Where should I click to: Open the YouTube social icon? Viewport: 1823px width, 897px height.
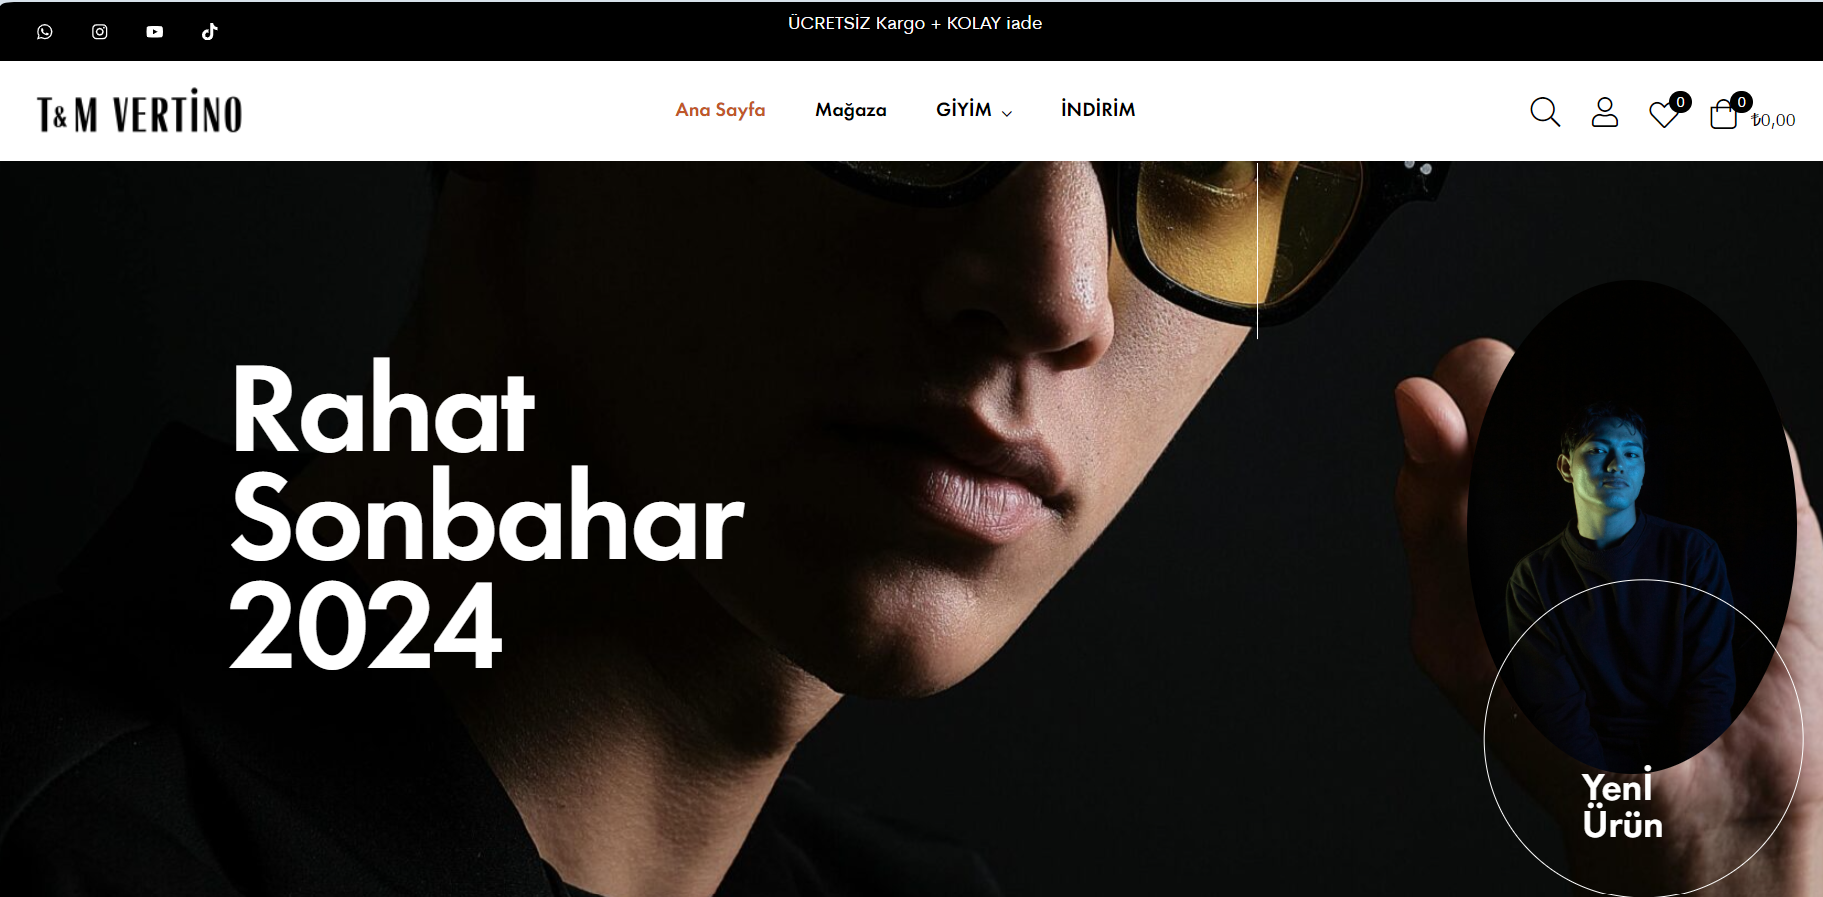[x=155, y=32]
